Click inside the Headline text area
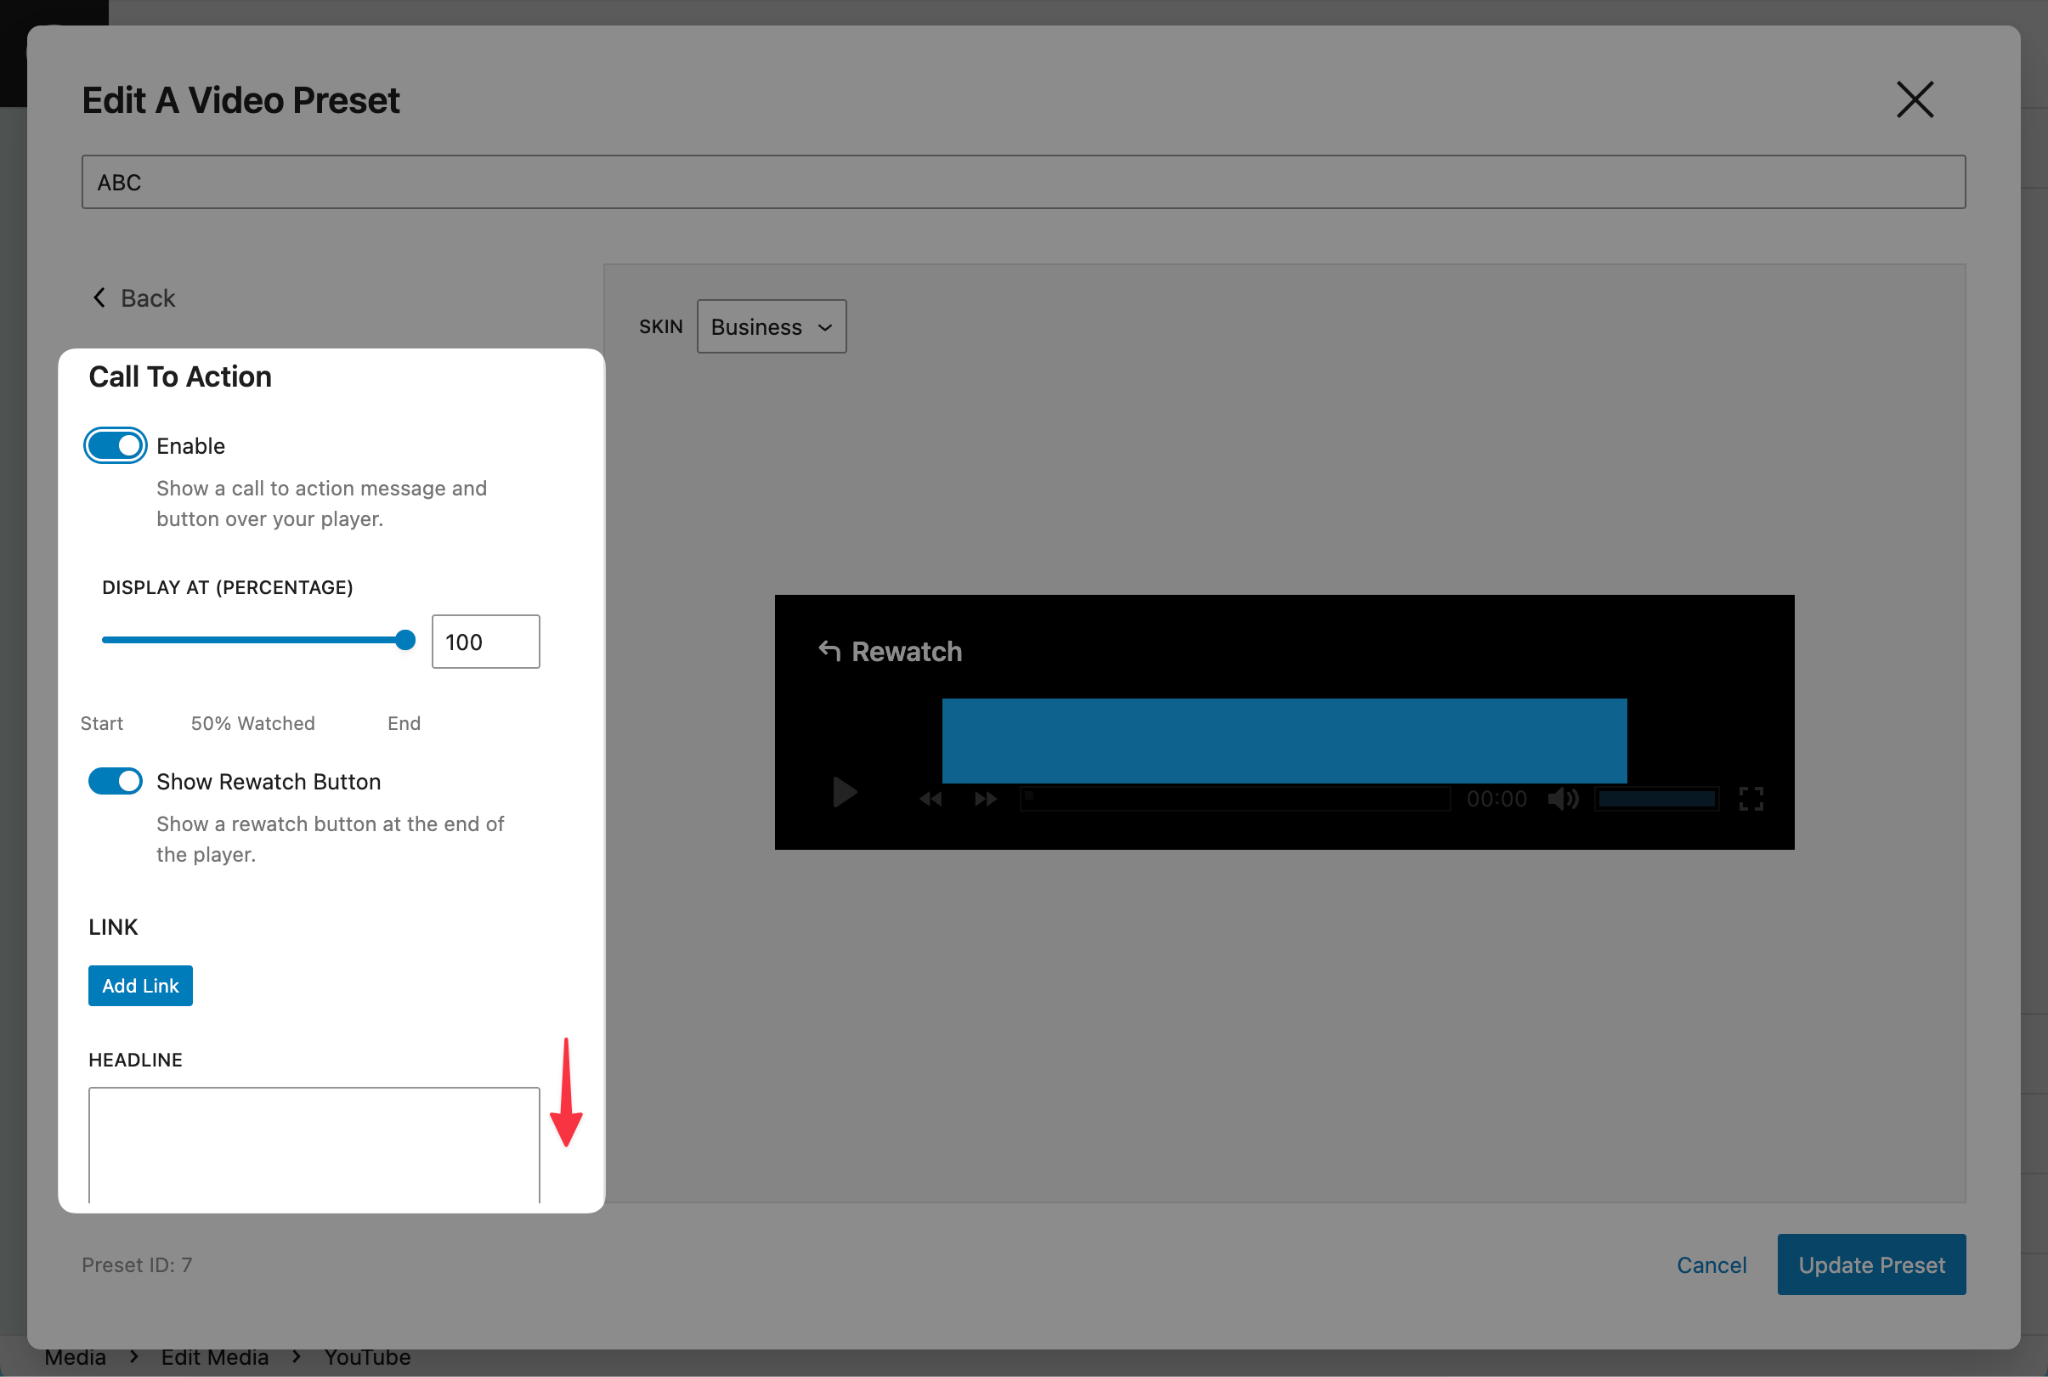The height and width of the screenshot is (1377, 2048). (x=313, y=1145)
